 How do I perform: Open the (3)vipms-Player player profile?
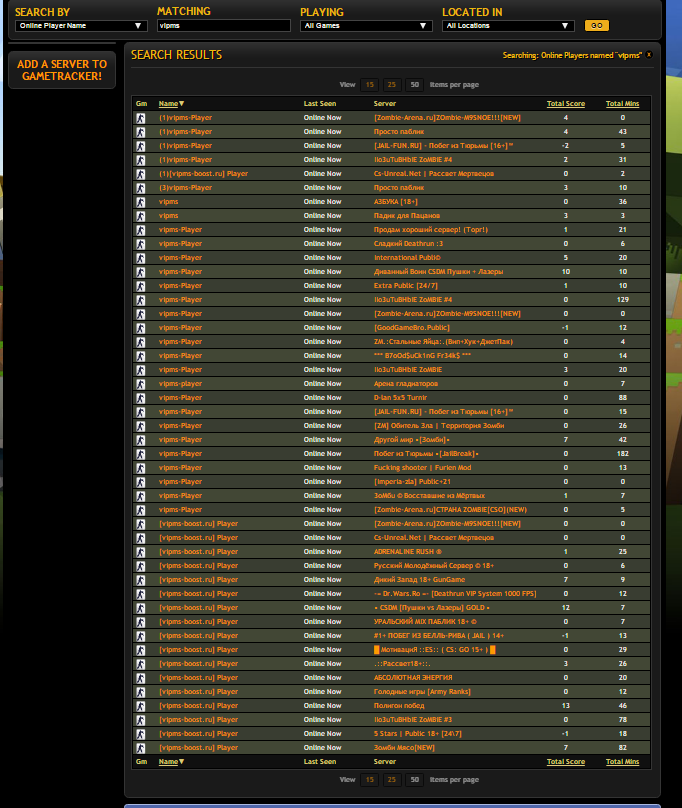186,188
